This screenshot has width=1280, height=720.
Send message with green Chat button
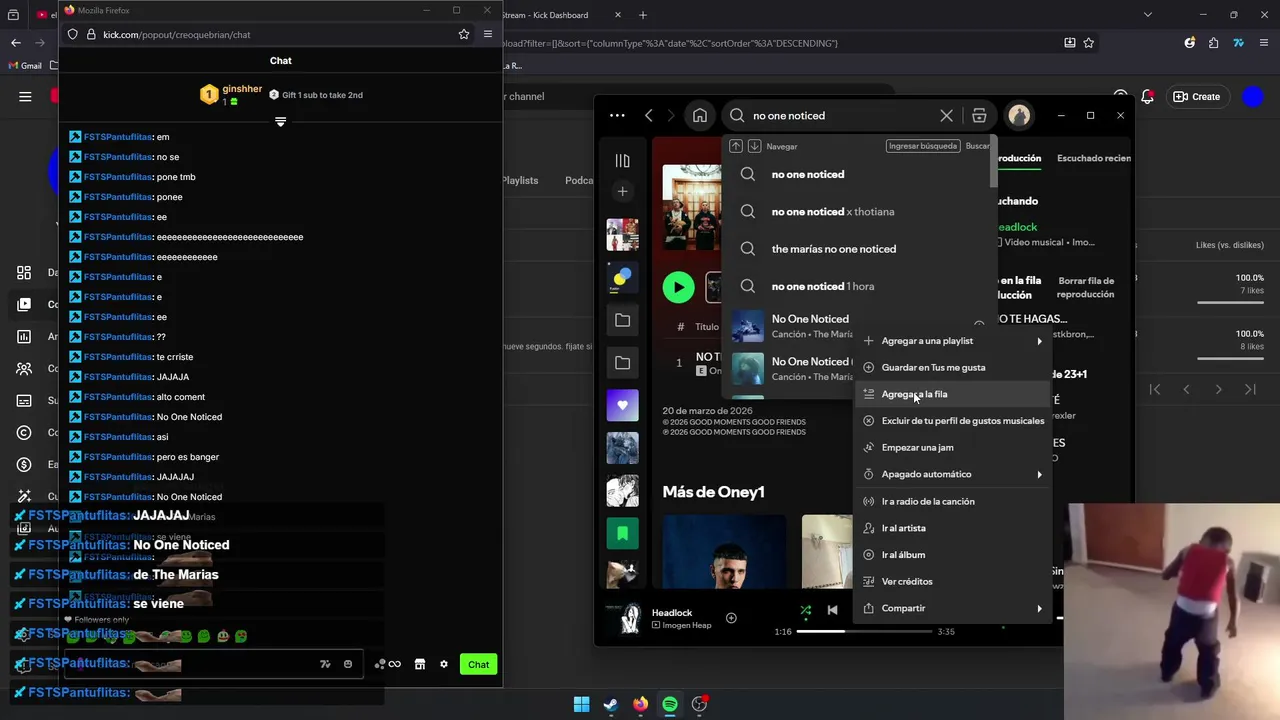(478, 664)
